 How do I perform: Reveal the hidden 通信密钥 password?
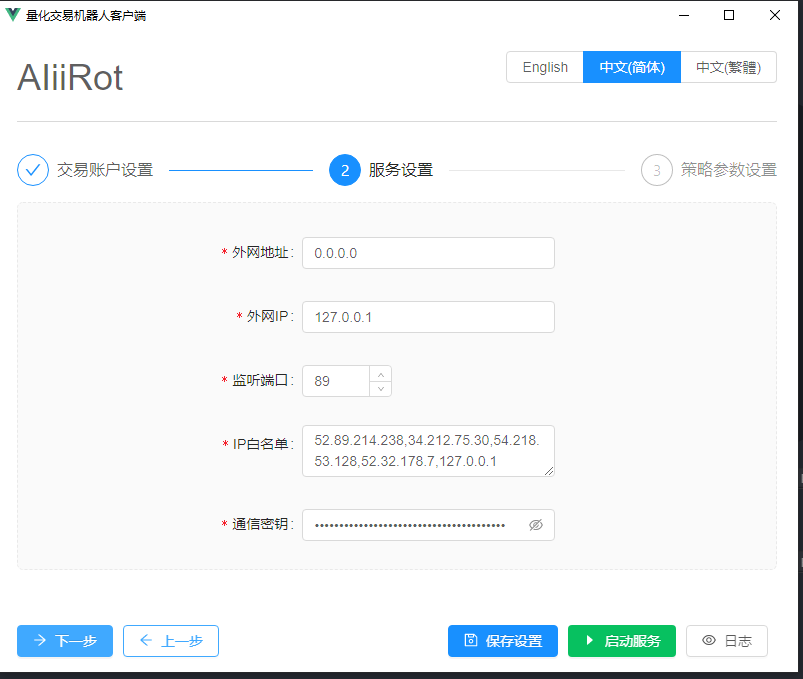pos(536,524)
